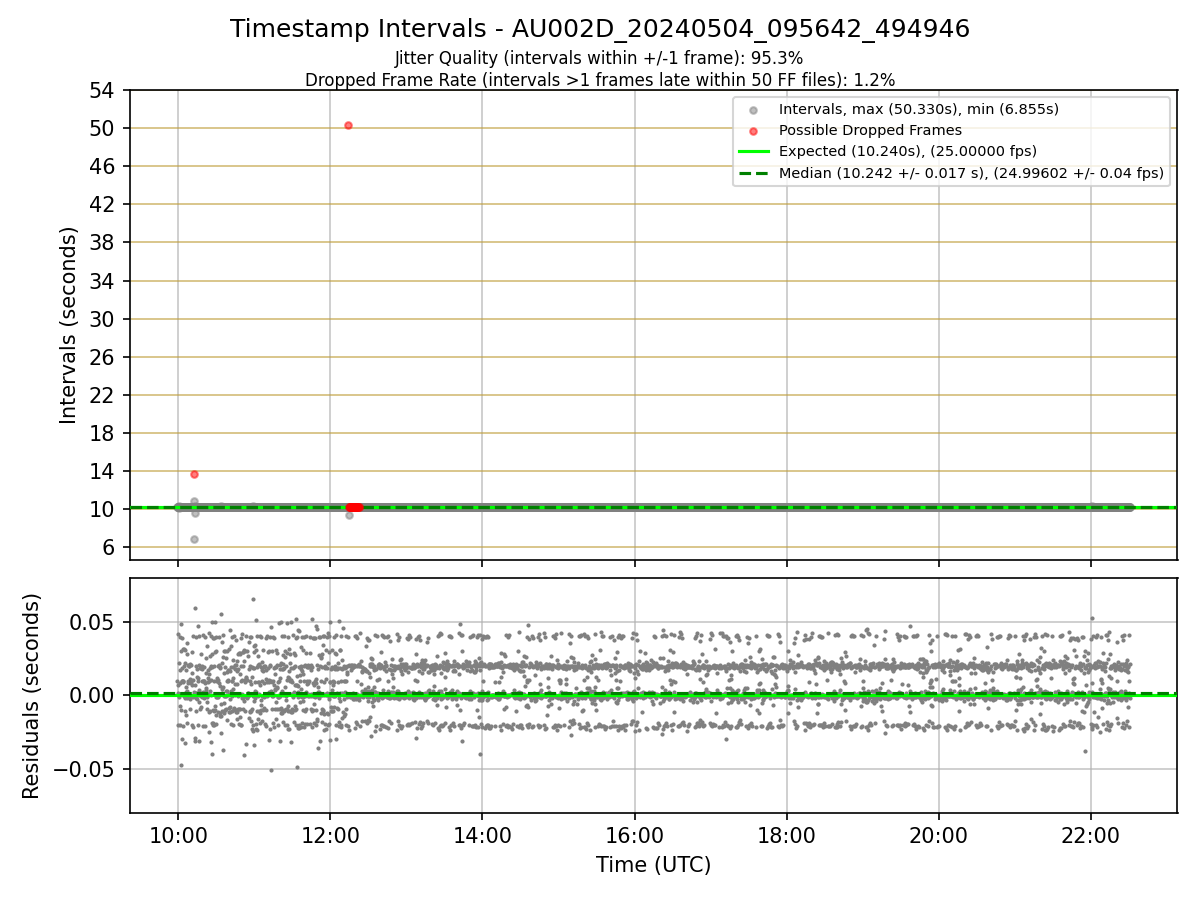Click the red marker icon in the legend

[x=753, y=131]
